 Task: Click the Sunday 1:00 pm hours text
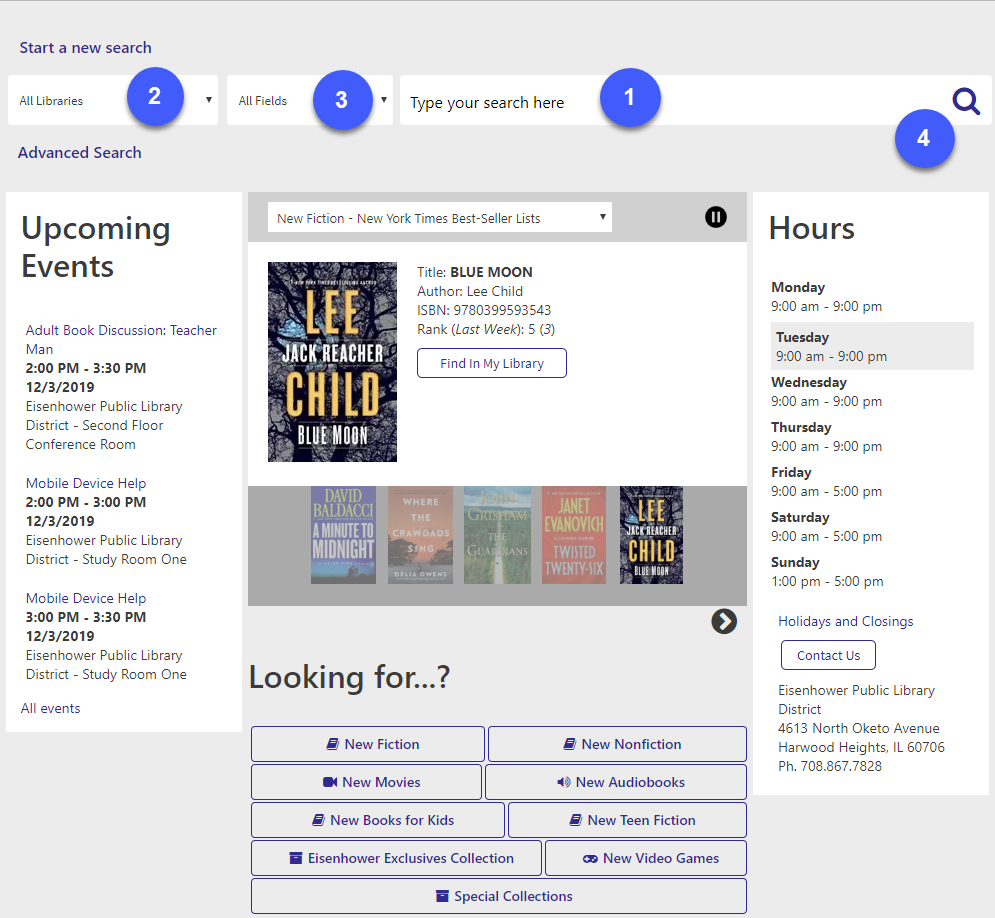827,582
